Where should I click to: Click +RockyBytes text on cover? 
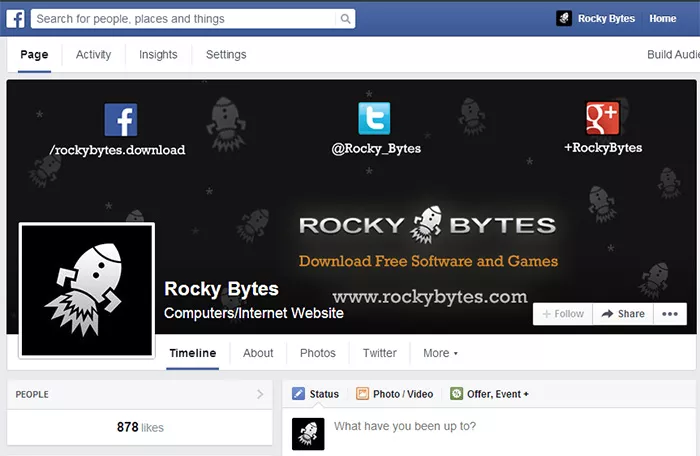603,148
